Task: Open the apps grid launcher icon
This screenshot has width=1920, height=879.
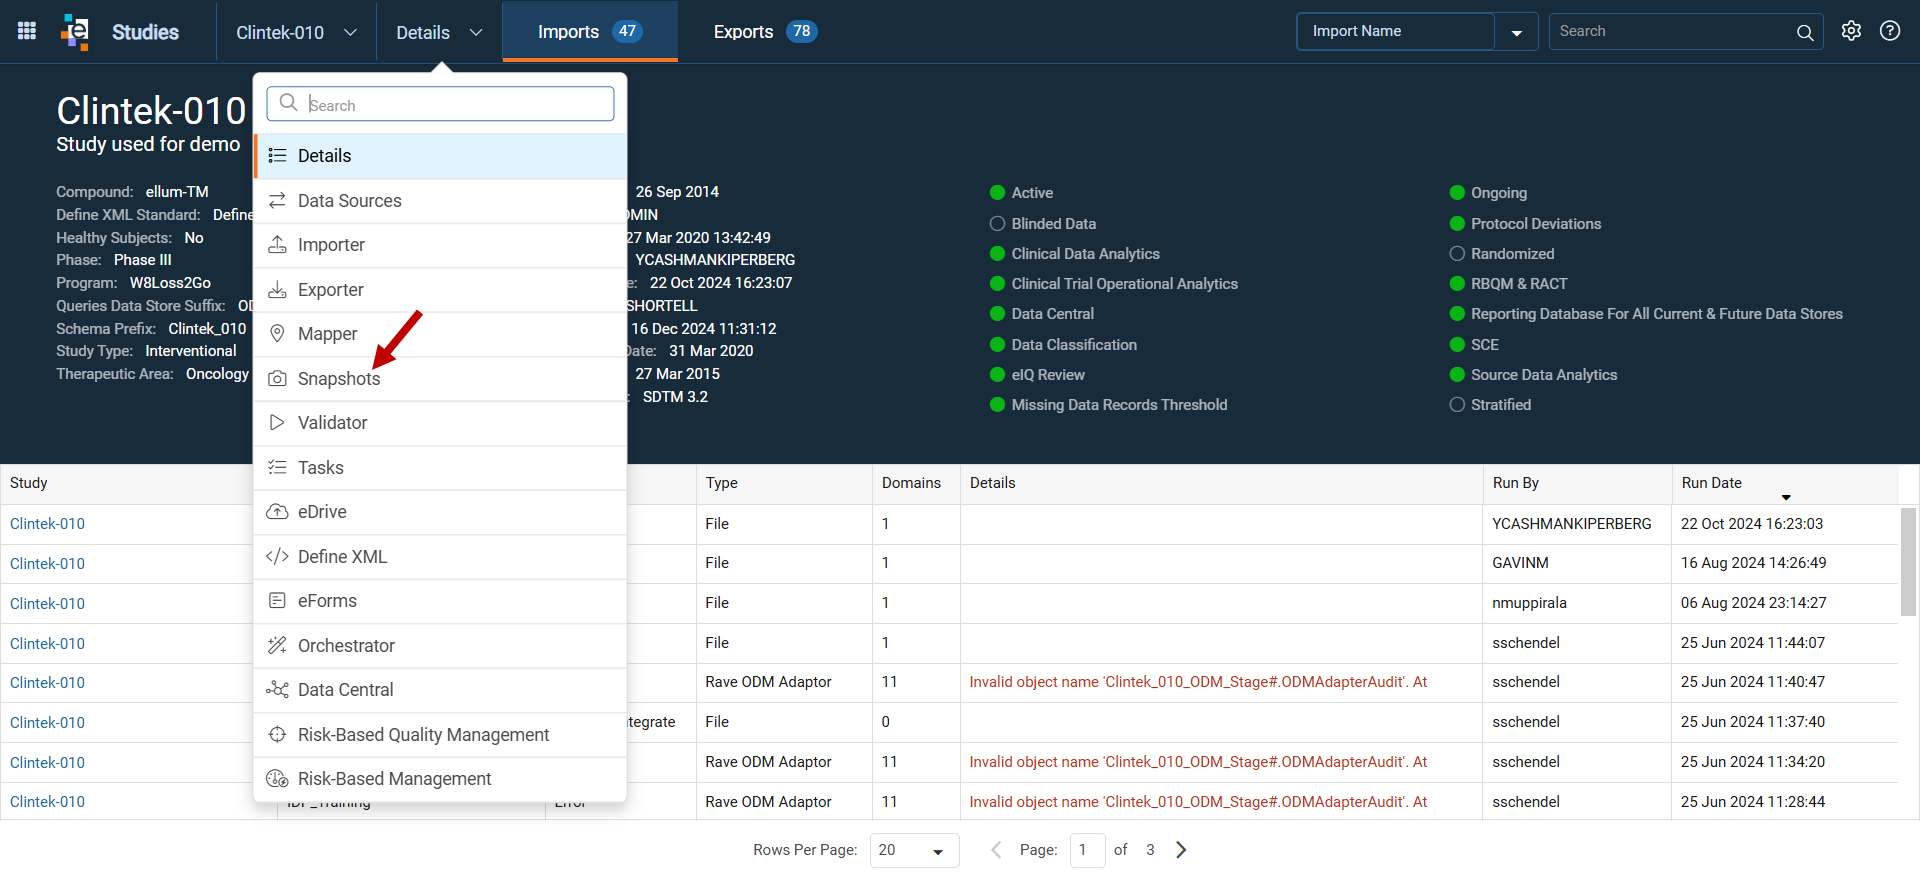Action: click(x=27, y=31)
